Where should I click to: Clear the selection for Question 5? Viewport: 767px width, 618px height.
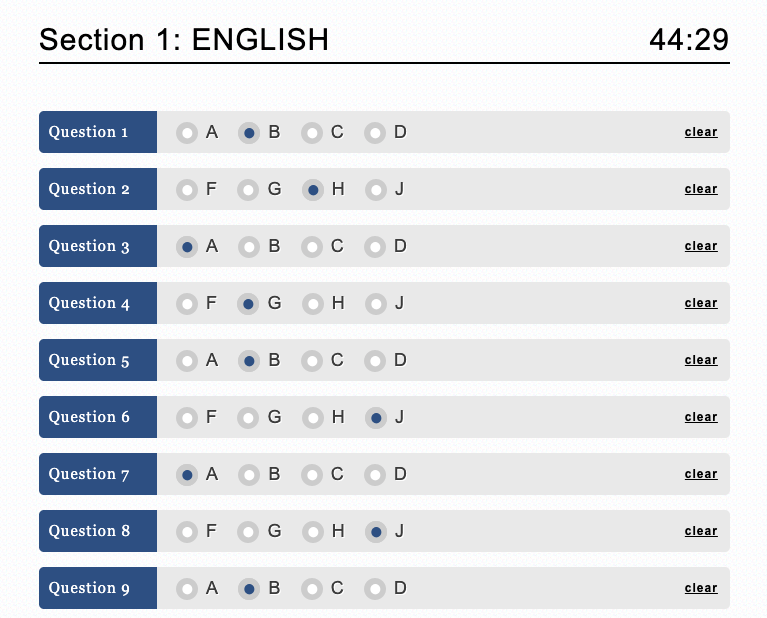(x=701, y=360)
